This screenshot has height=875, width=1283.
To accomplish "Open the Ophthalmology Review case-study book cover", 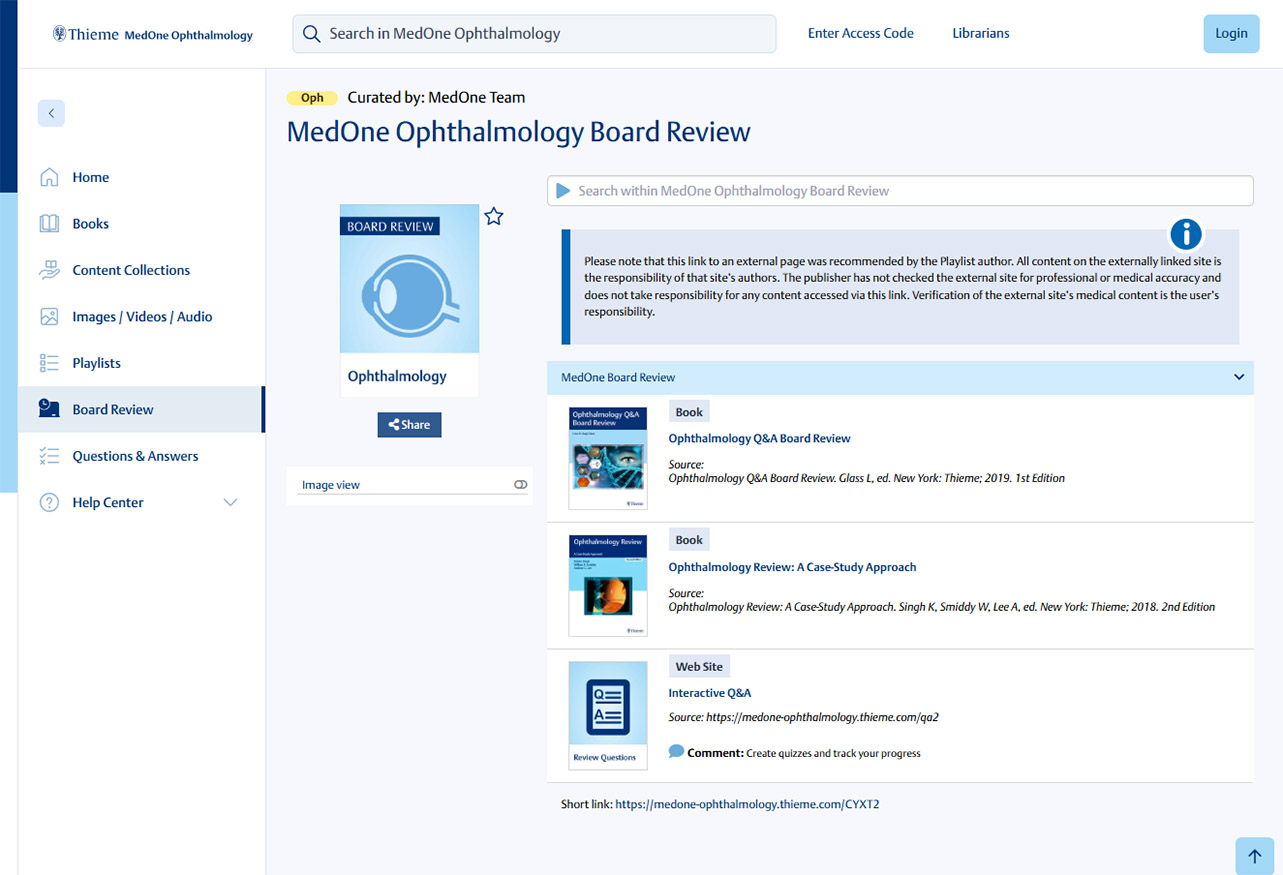I will 607,585.
